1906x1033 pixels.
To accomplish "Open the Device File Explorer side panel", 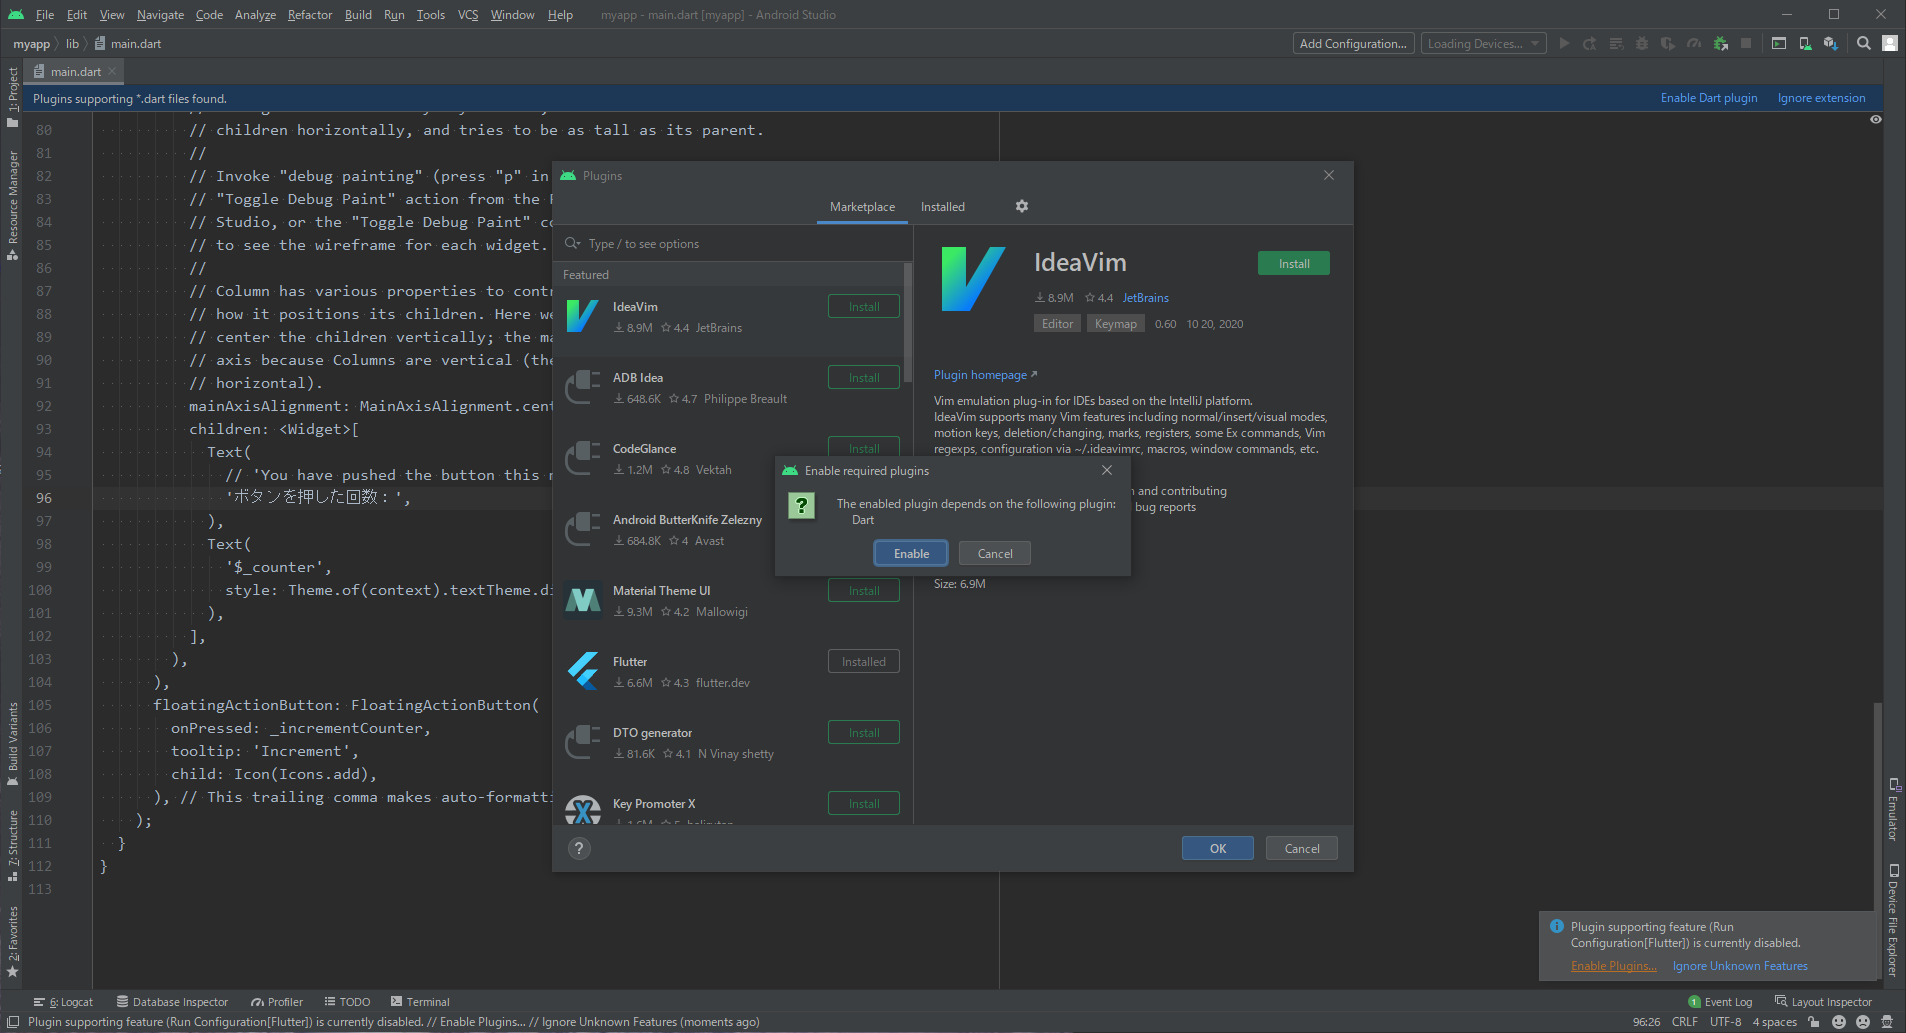I will 1893,920.
